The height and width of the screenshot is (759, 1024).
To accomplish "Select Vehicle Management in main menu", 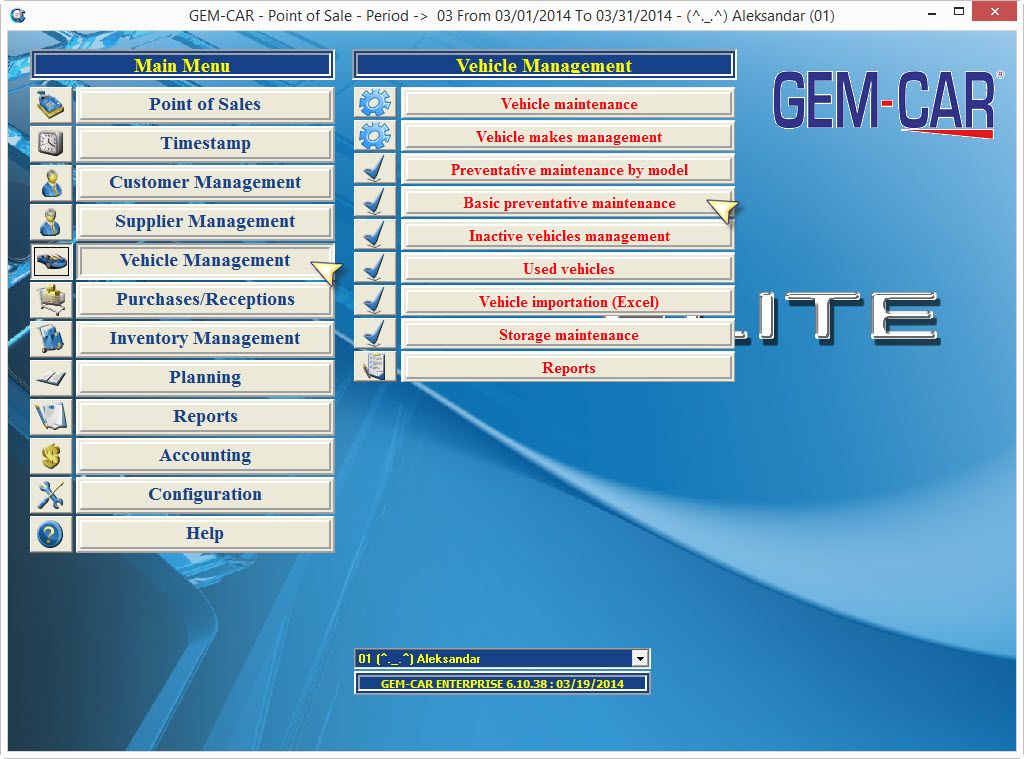I will [x=205, y=261].
